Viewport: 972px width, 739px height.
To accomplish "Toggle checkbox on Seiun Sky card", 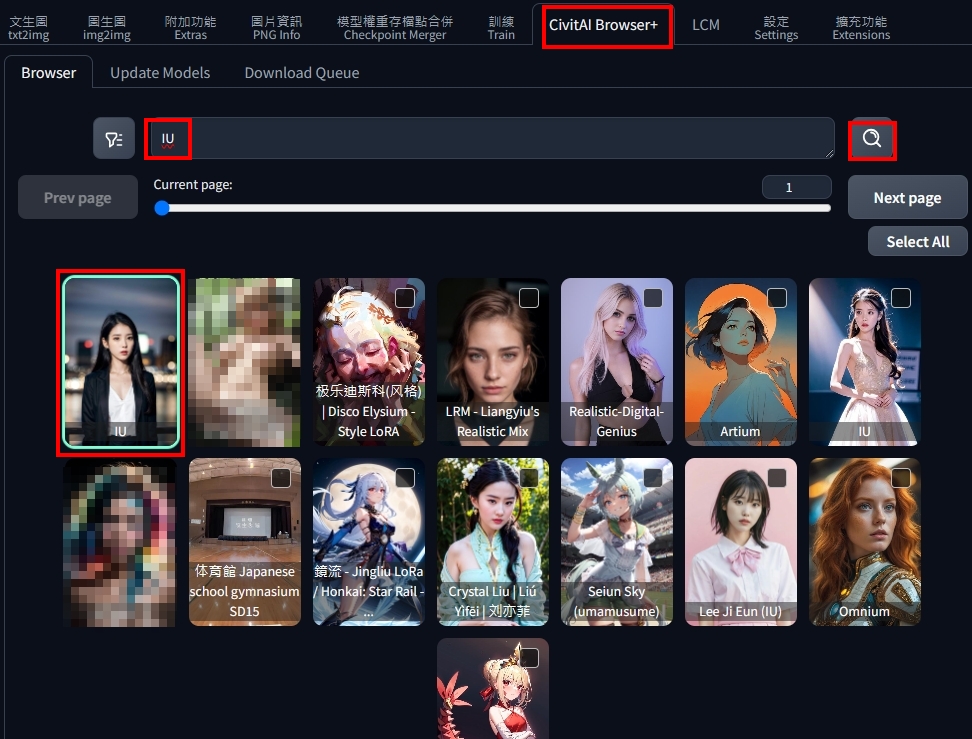I will (x=653, y=478).
